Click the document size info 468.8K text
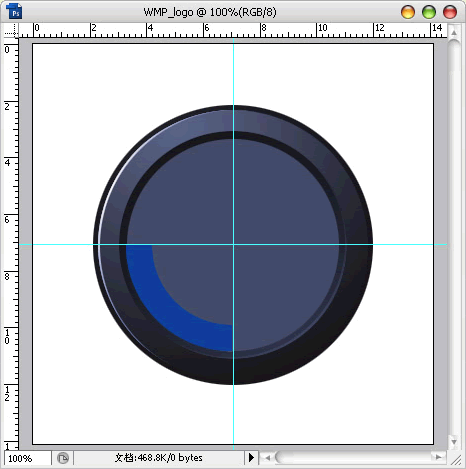Viewport: 466px width, 469px height. pyautogui.click(x=159, y=458)
